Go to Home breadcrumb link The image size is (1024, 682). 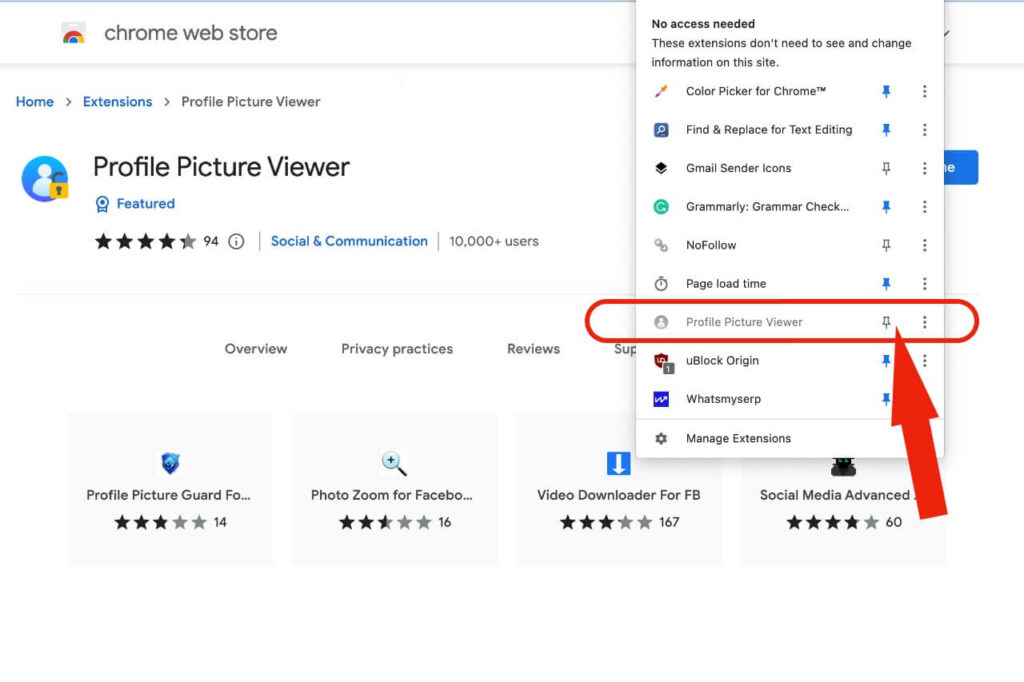click(x=35, y=102)
